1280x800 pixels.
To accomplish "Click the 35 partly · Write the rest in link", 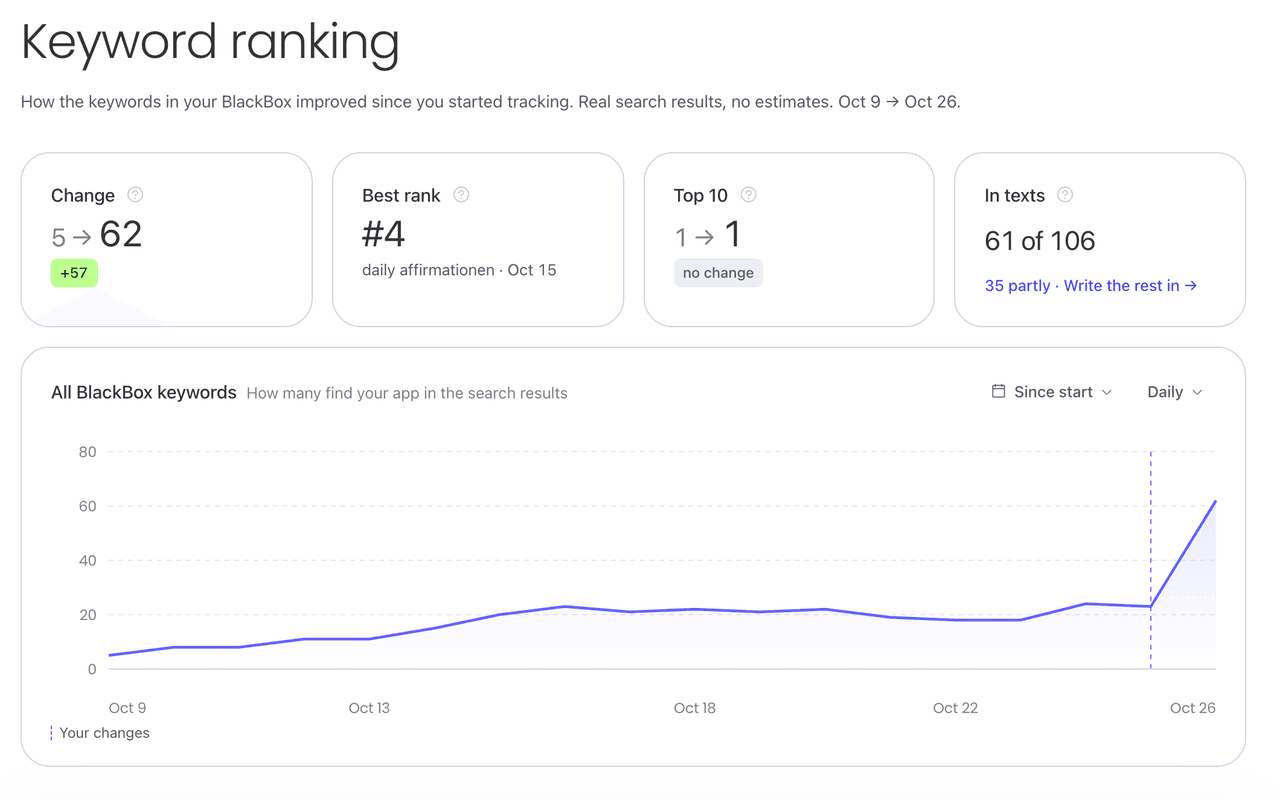I will point(1091,286).
